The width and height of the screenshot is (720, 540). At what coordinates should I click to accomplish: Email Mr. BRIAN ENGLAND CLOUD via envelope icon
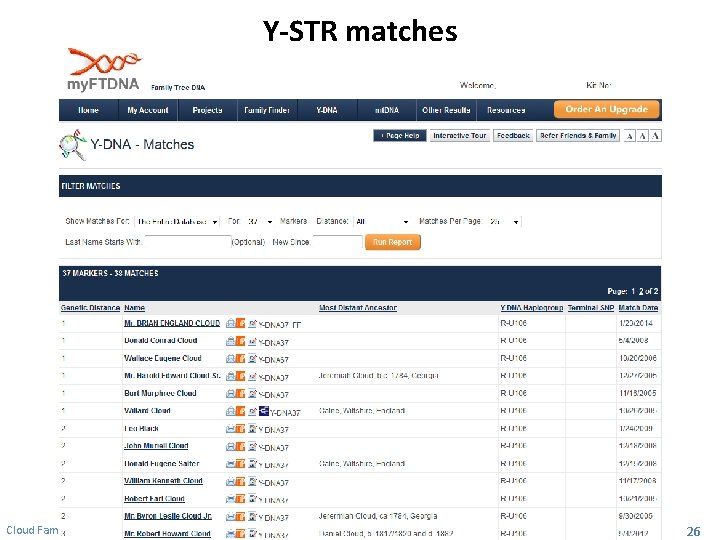click(231, 323)
